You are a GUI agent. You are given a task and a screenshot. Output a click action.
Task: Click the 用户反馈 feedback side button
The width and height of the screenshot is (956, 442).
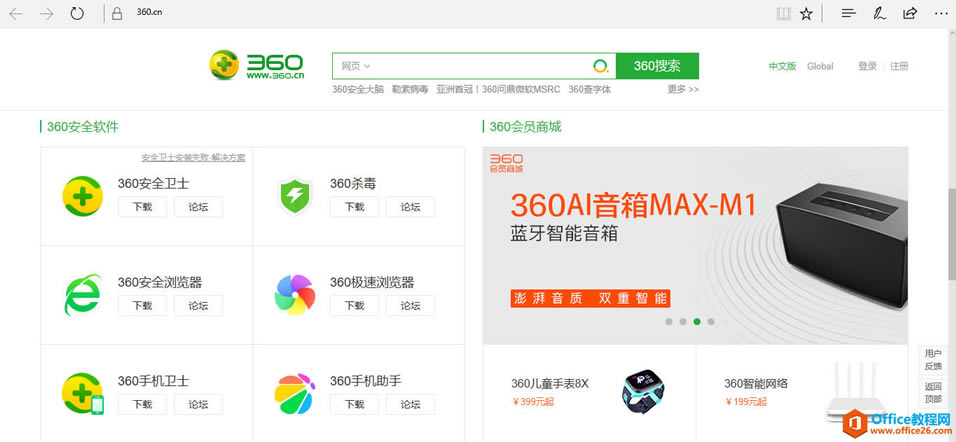click(x=933, y=360)
